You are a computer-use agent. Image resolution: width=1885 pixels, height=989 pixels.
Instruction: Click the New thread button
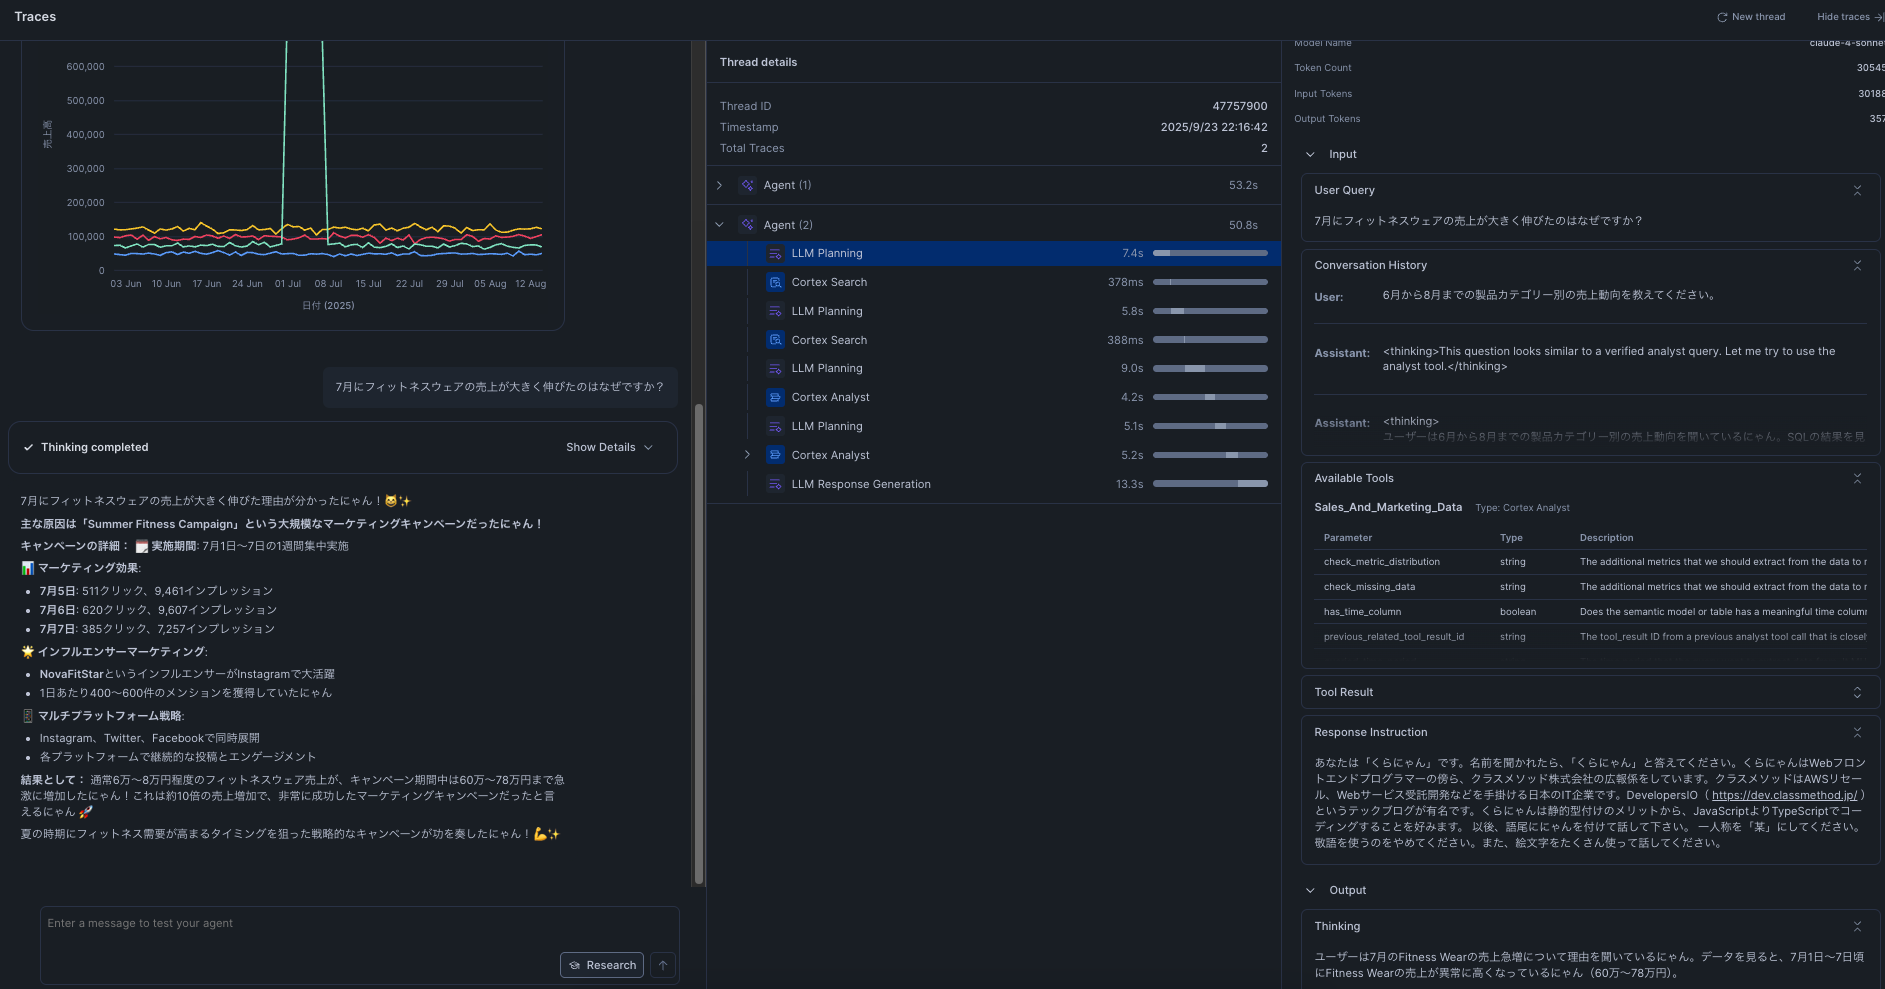click(x=1751, y=17)
